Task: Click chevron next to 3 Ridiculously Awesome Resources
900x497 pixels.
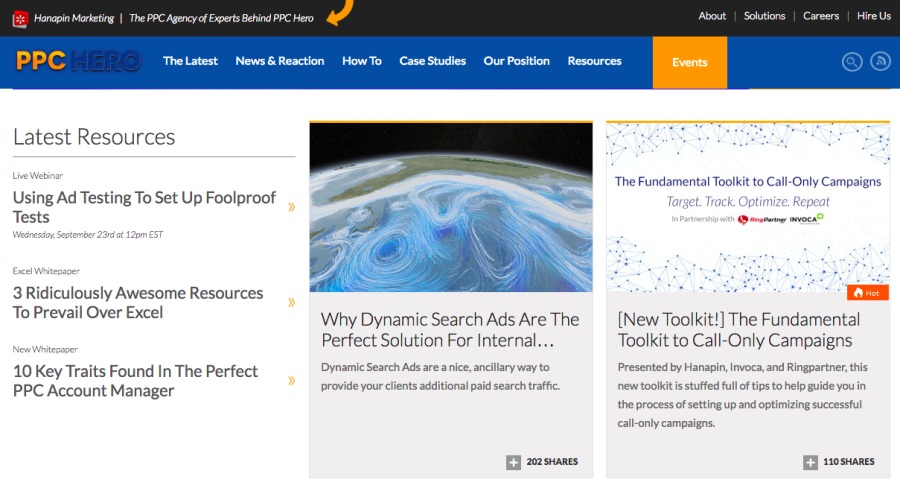Action: point(292,302)
